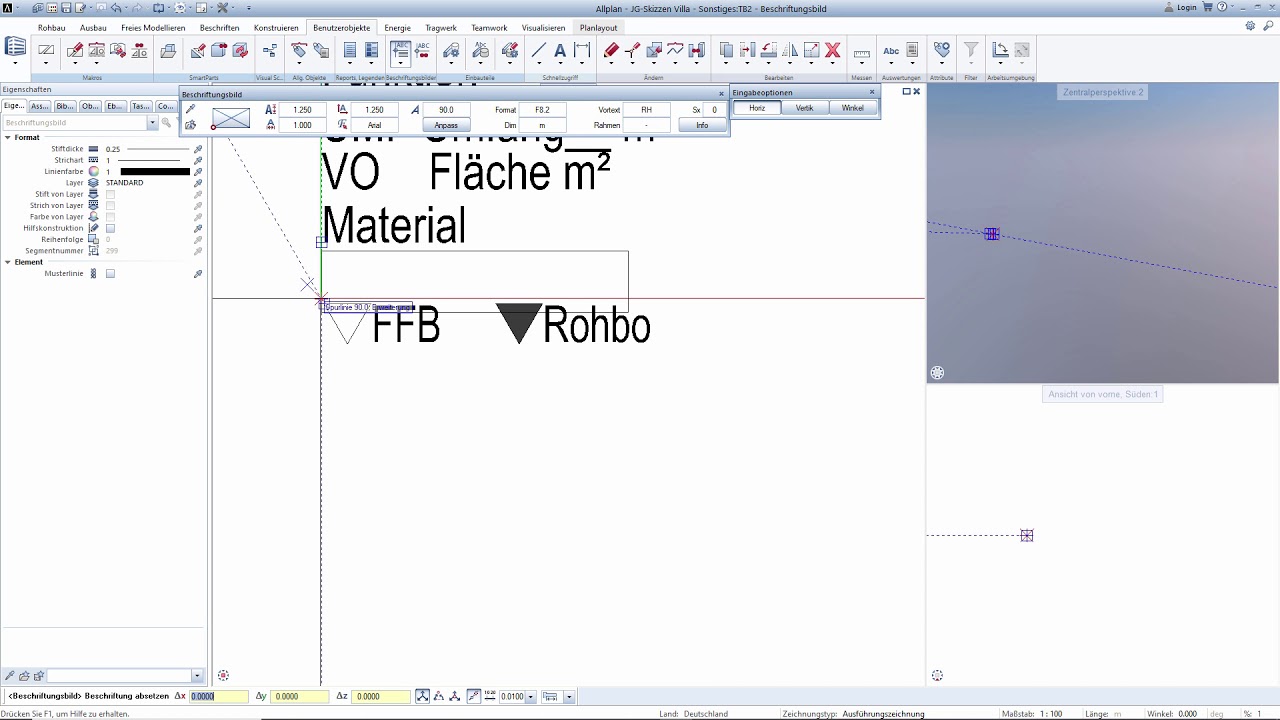Click the eyedropper next to Stiftdicke
1280x720 pixels.
(198, 149)
